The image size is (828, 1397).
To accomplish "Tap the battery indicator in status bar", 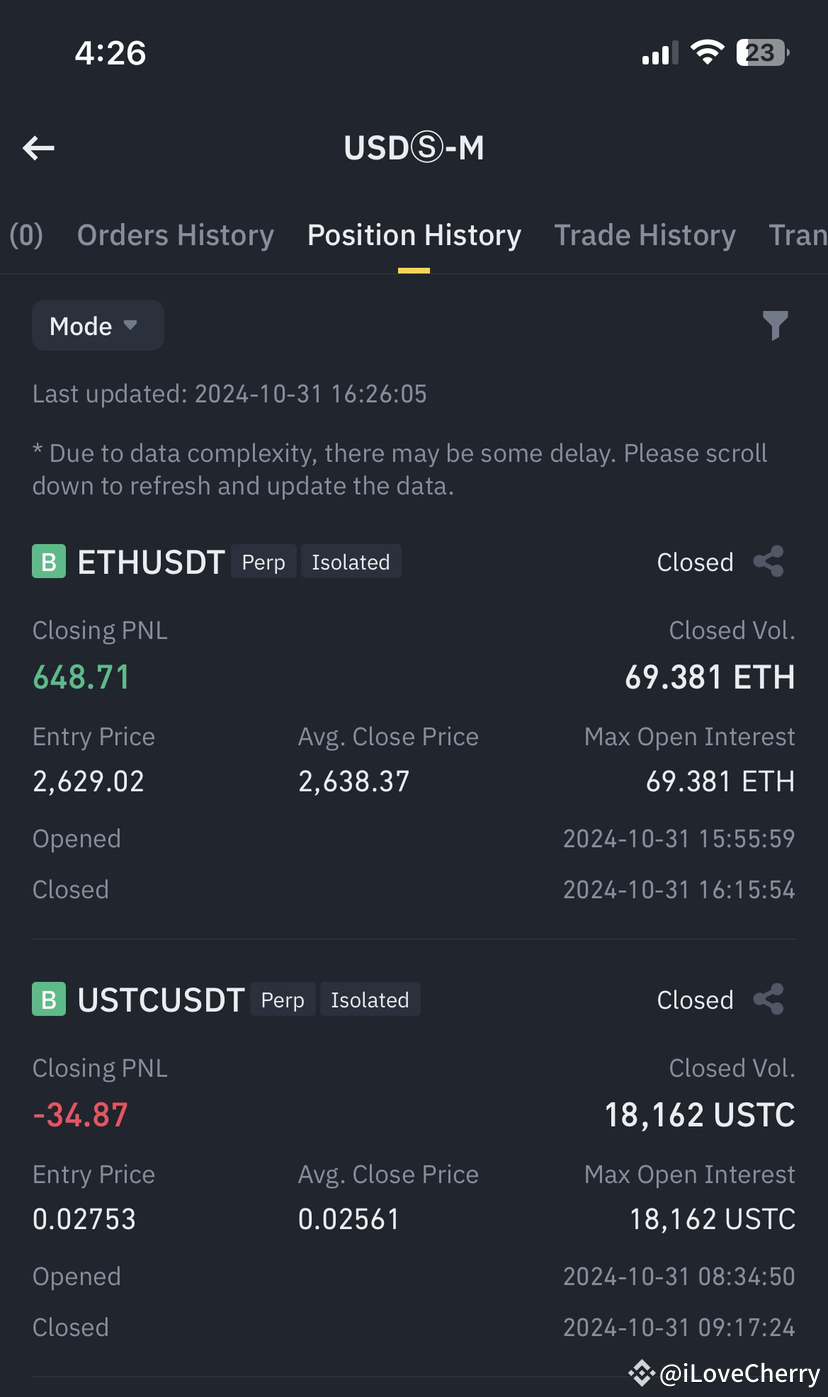I will click(763, 53).
